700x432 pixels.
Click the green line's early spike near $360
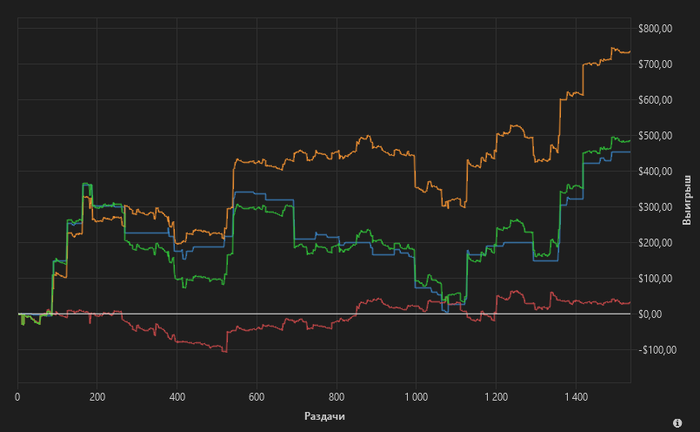tap(85, 184)
